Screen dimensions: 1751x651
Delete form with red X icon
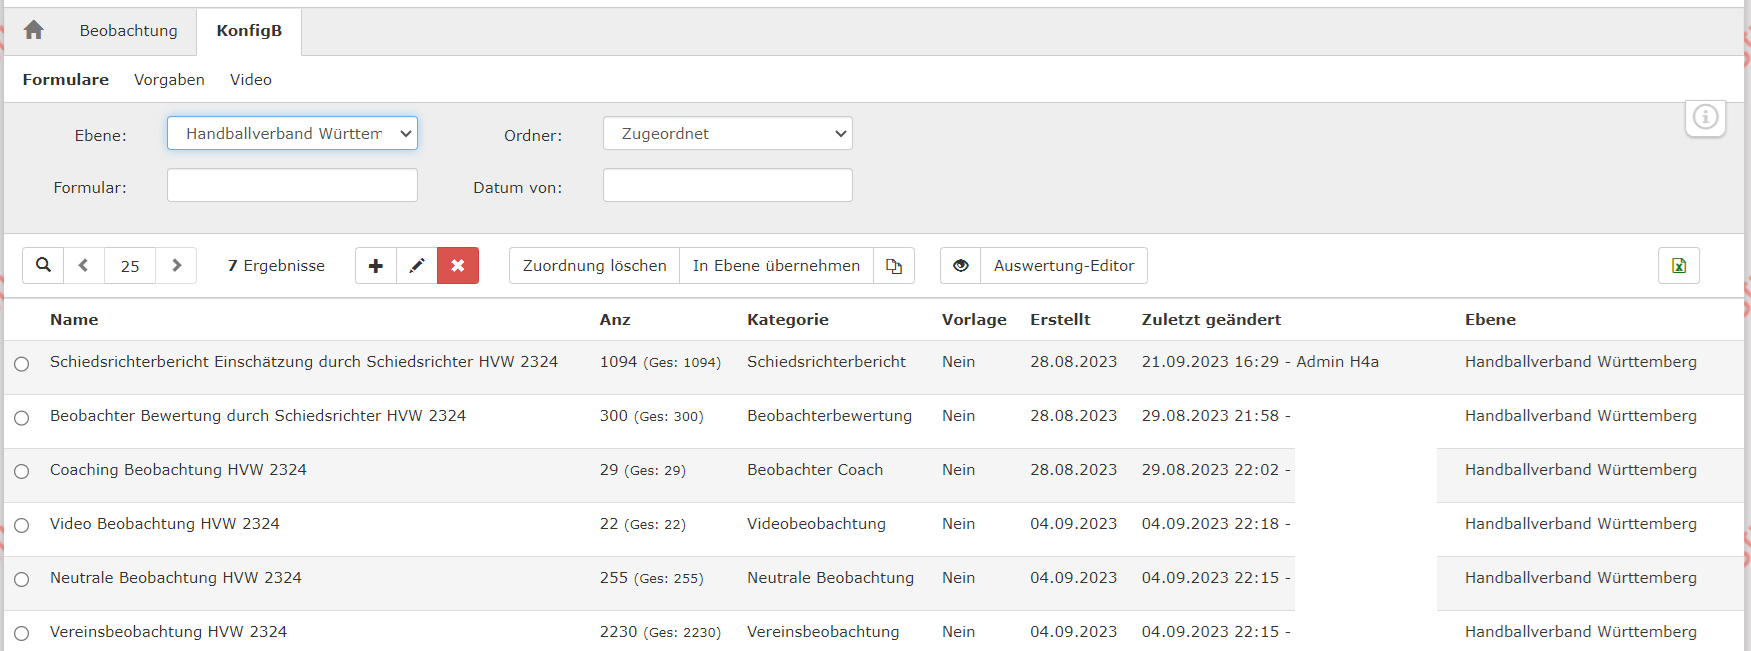(x=458, y=265)
